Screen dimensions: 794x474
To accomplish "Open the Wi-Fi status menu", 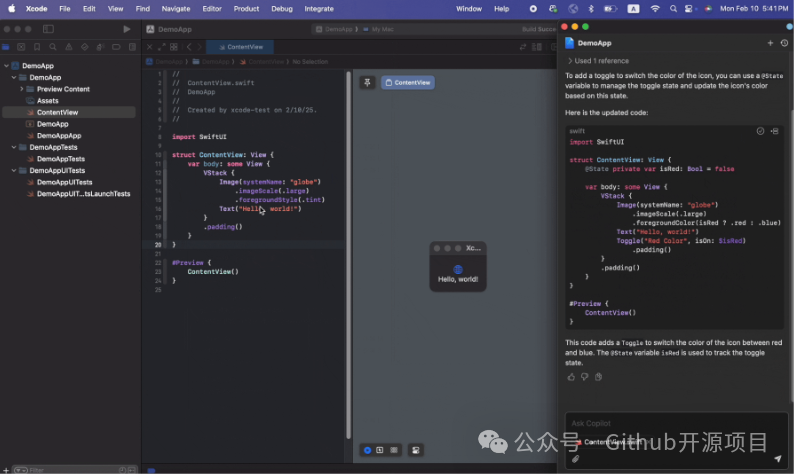I will [x=655, y=9].
